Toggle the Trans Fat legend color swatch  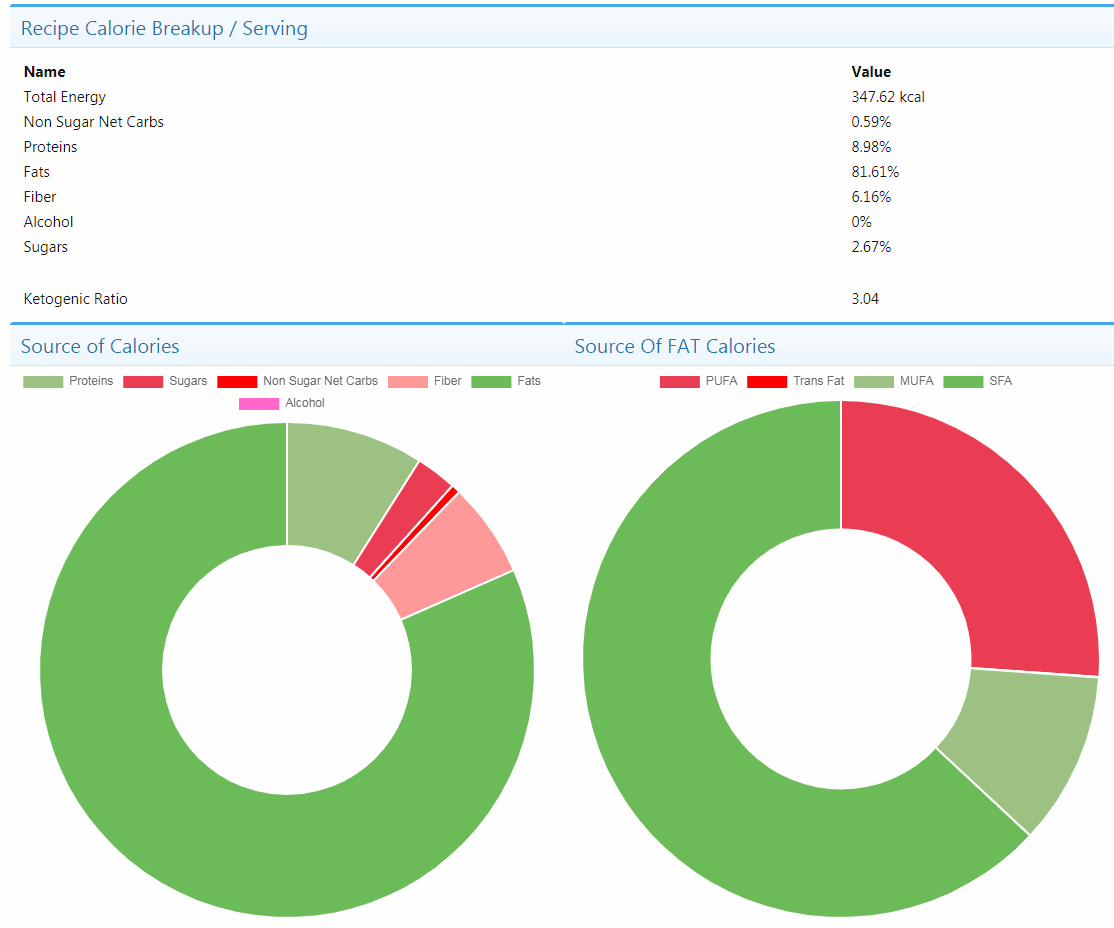click(767, 382)
